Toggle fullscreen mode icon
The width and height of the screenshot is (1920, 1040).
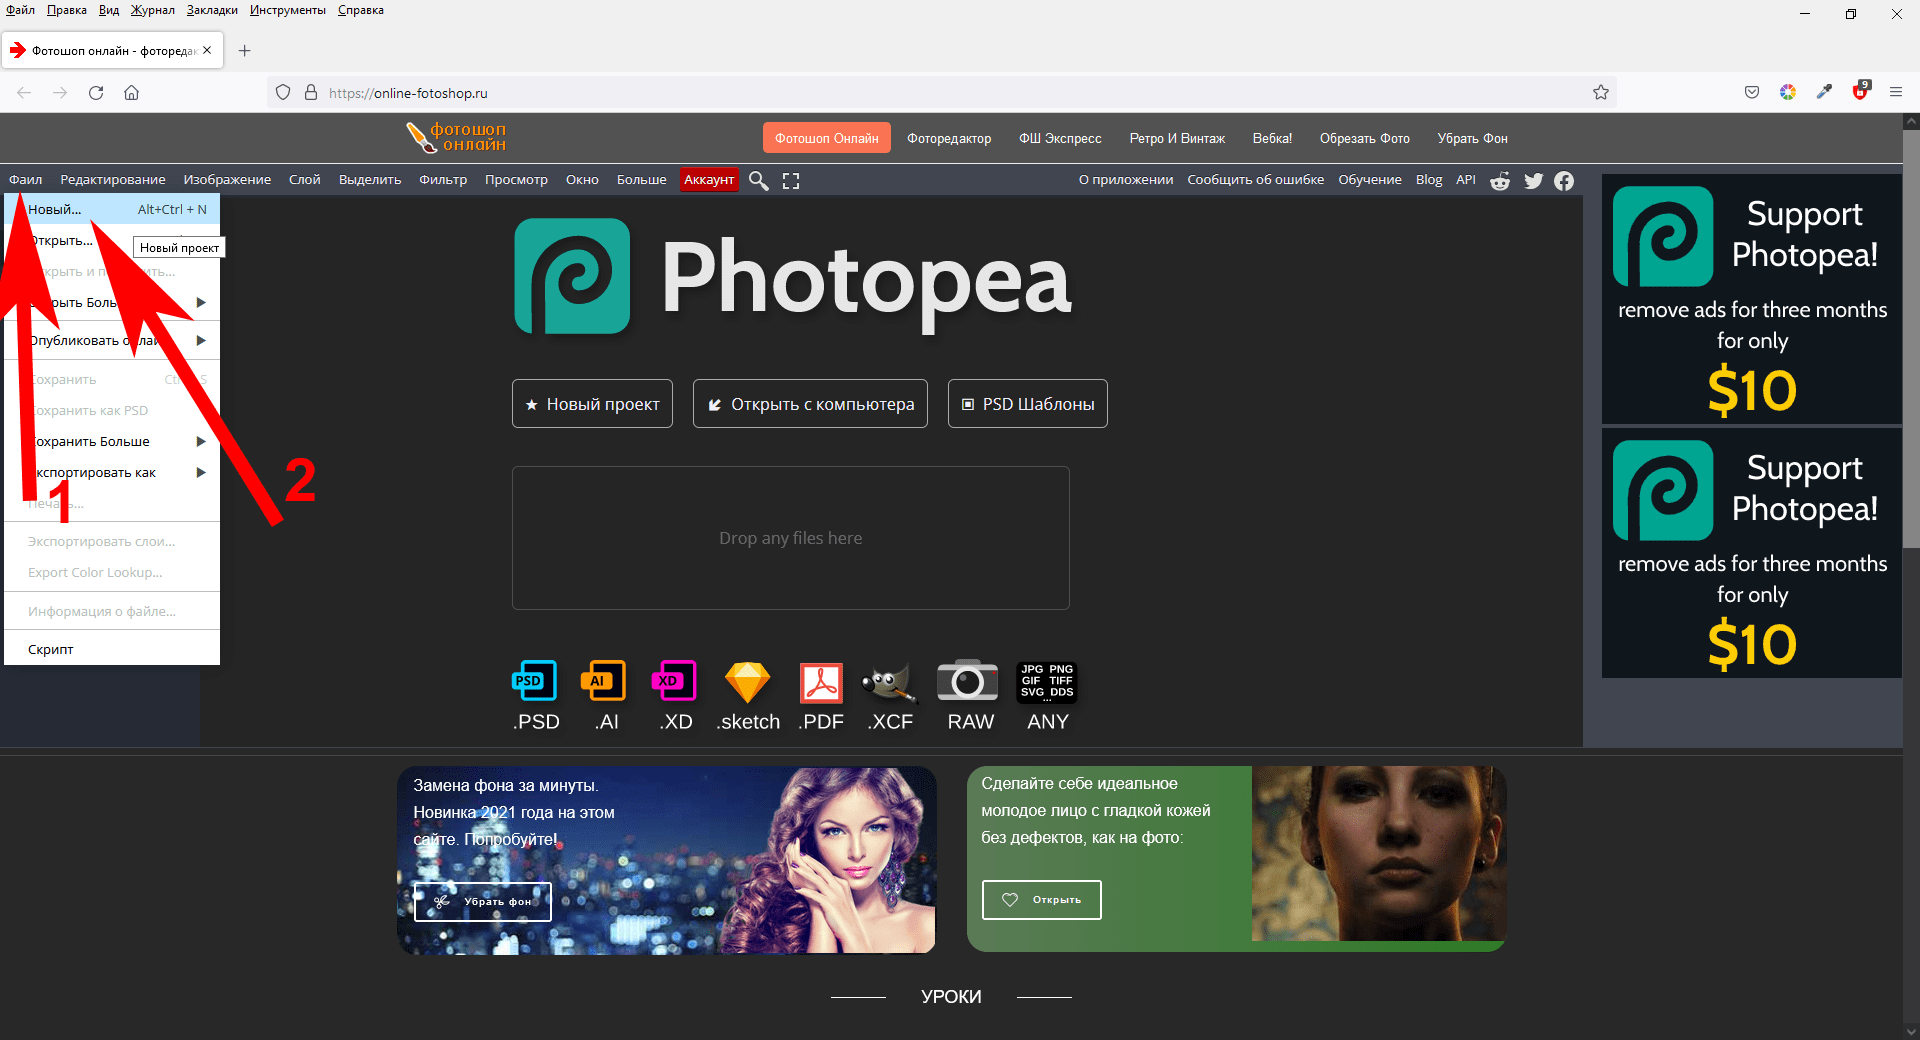pyautogui.click(x=791, y=180)
